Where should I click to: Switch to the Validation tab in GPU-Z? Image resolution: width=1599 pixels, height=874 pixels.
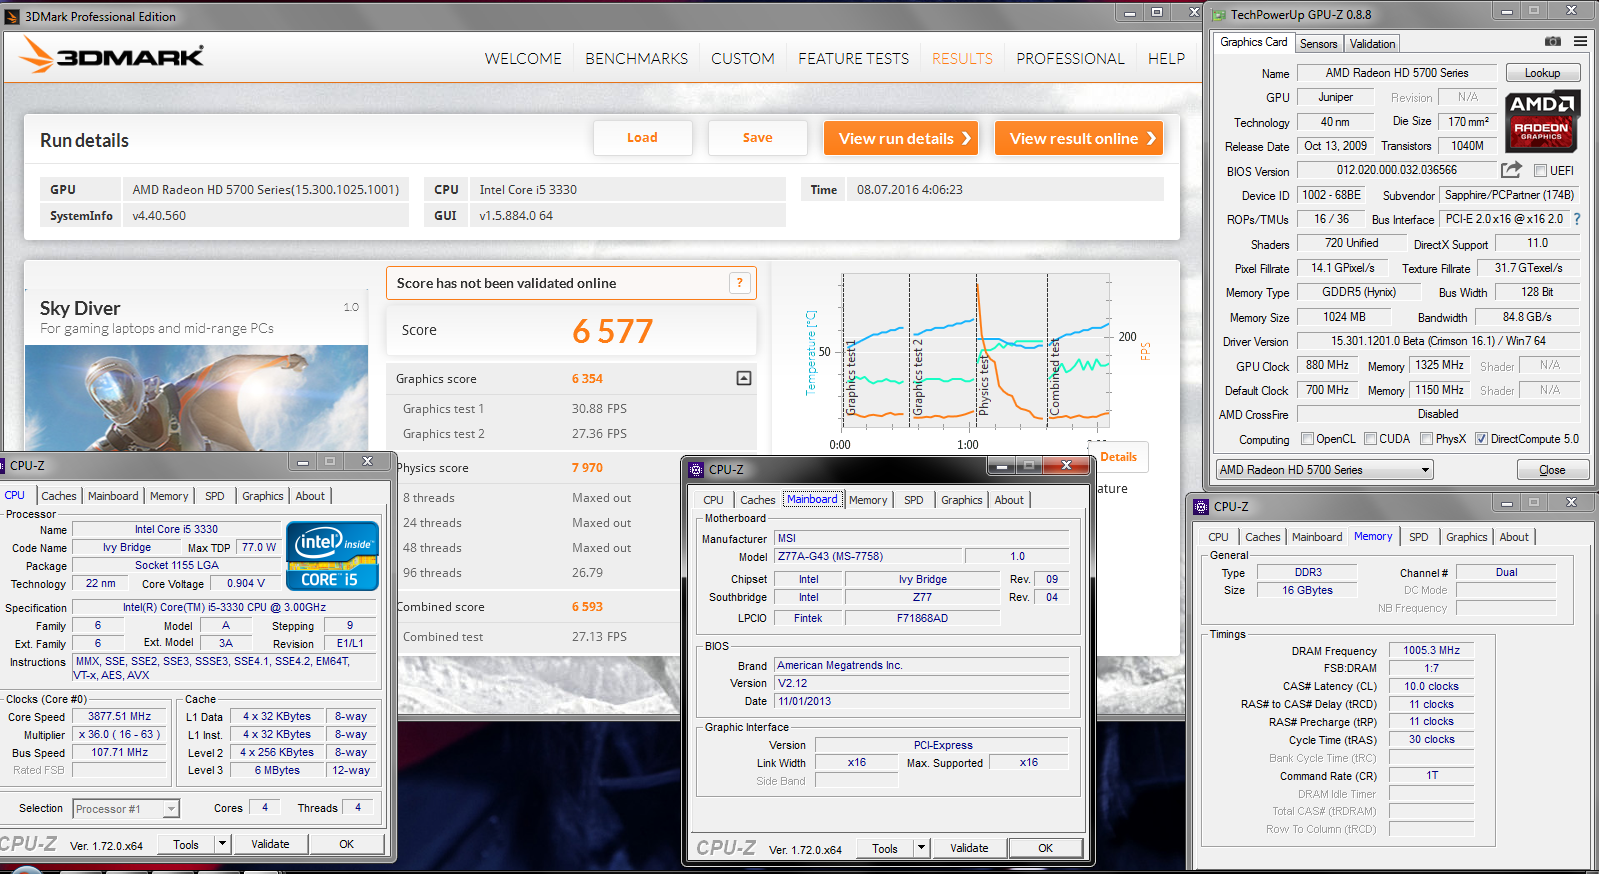tap(1372, 44)
